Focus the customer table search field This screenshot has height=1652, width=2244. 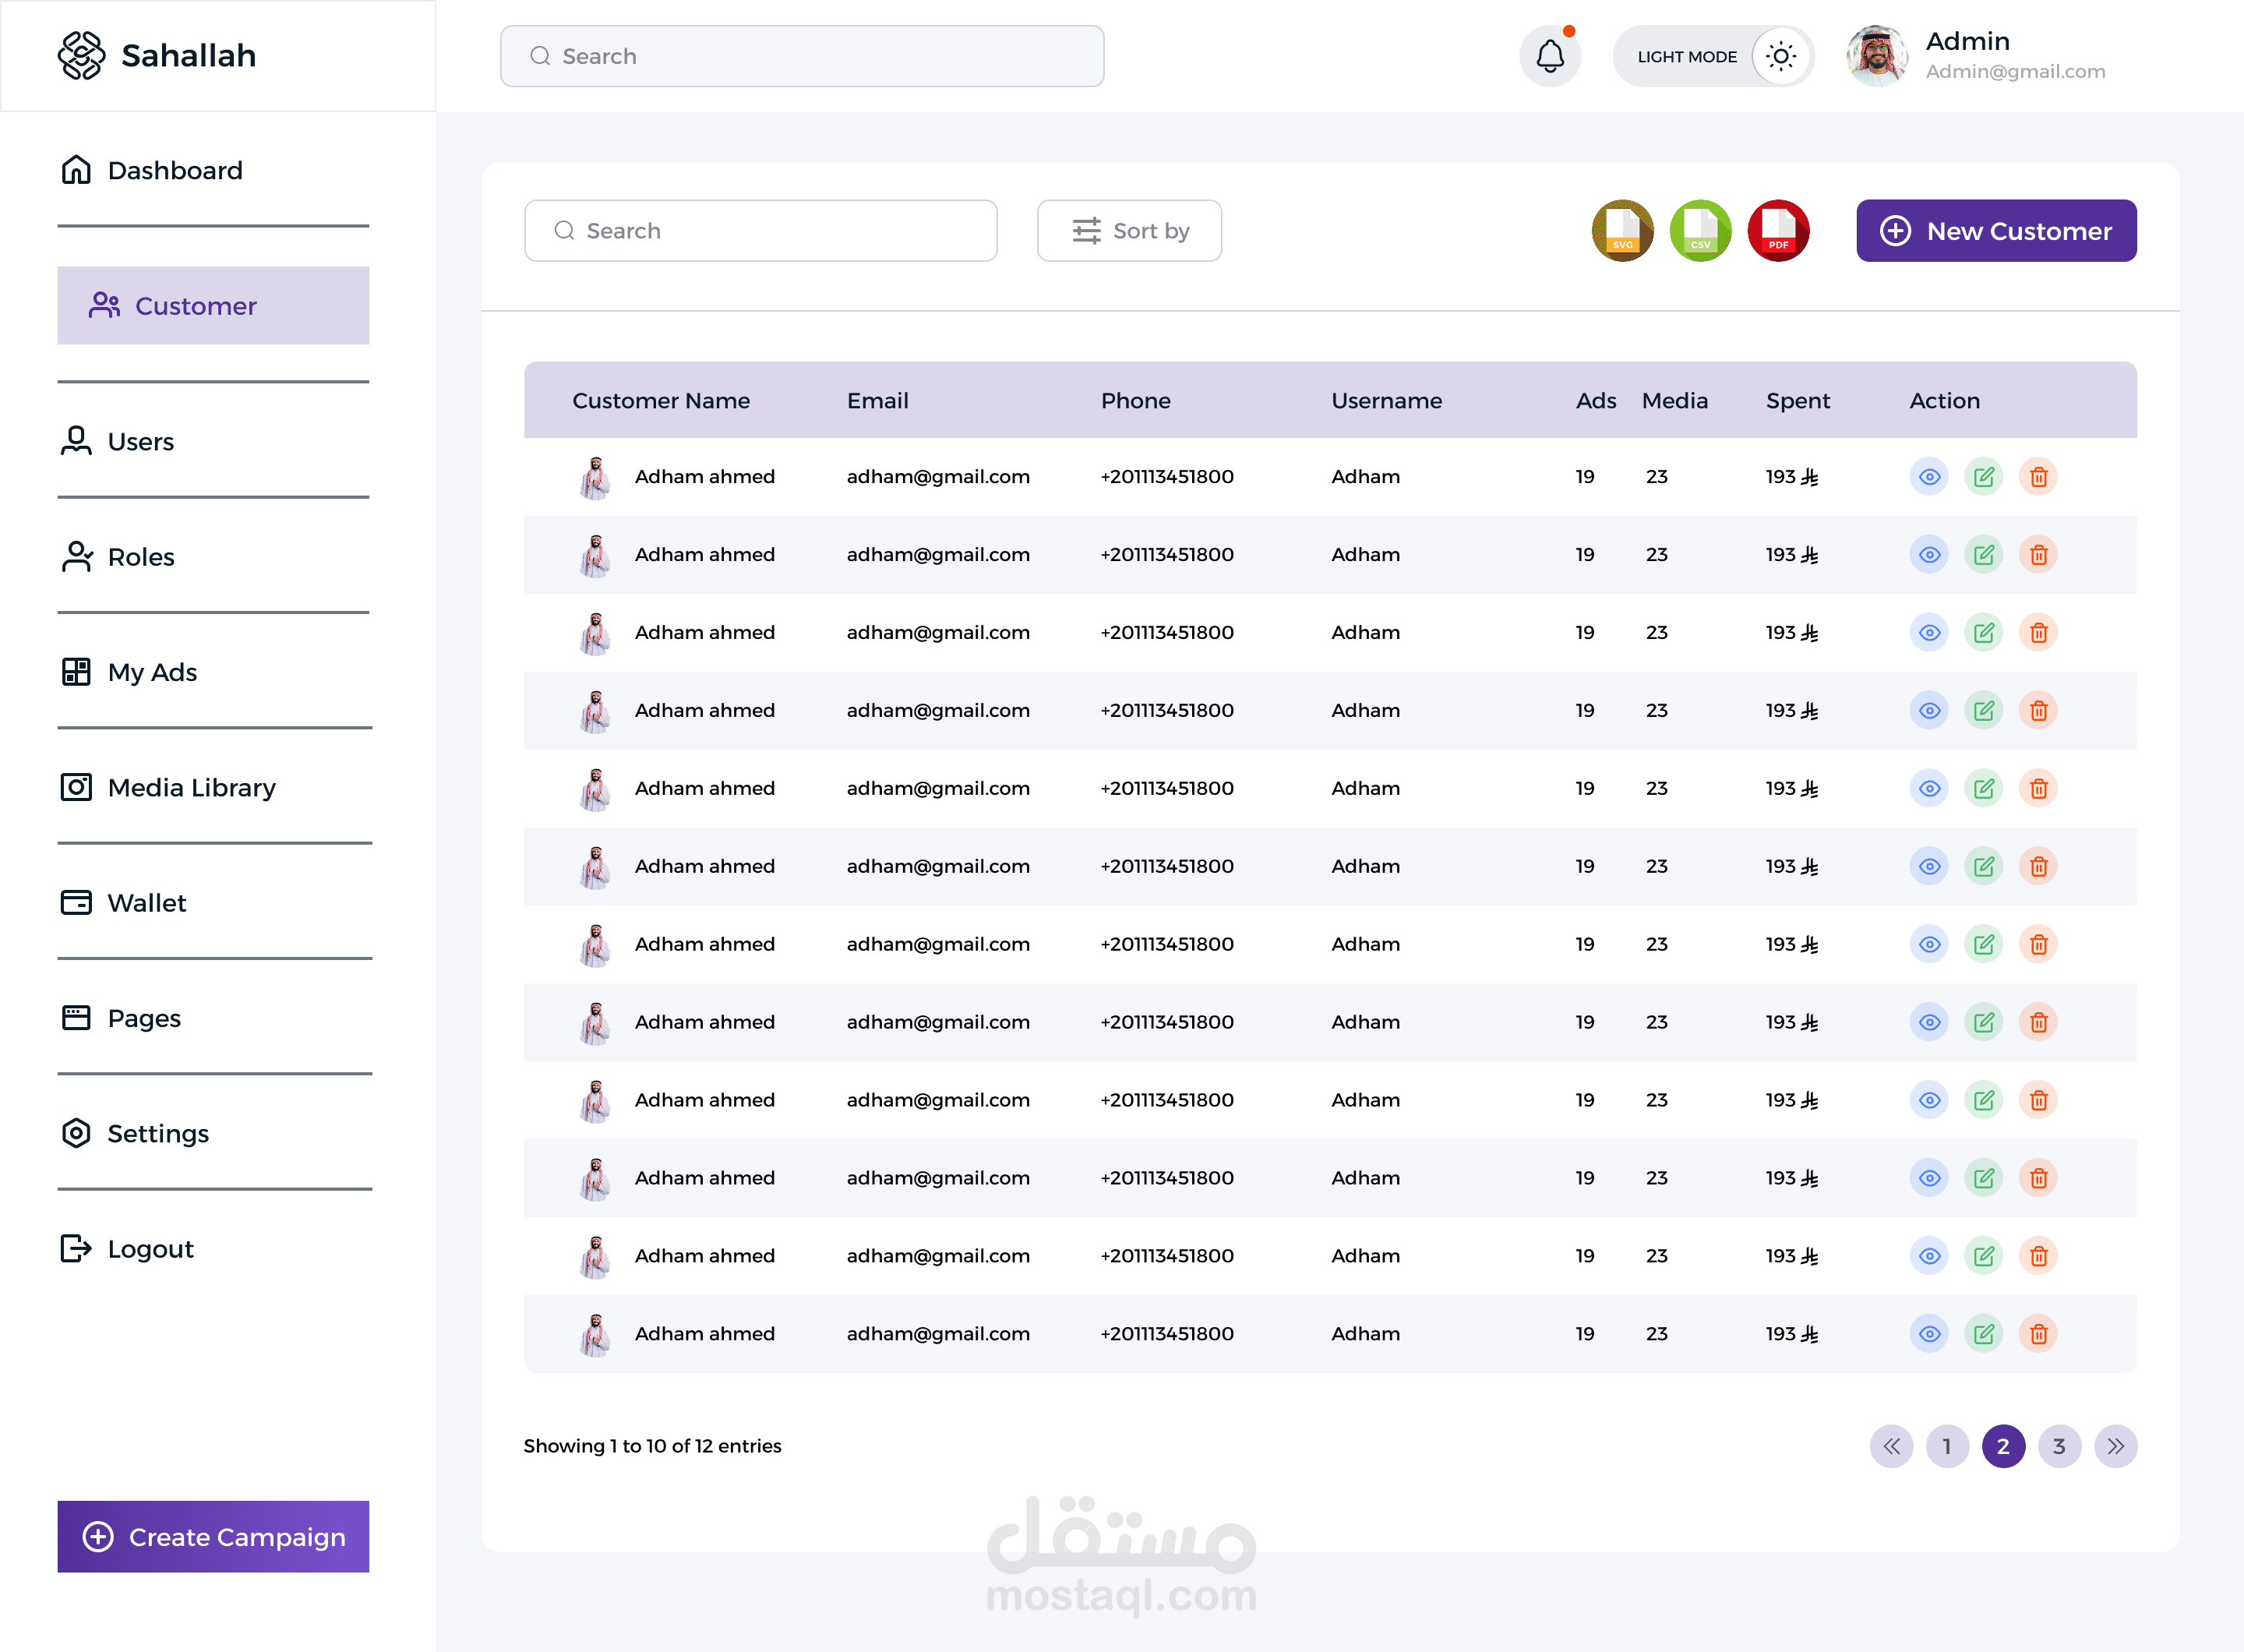coord(760,231)
